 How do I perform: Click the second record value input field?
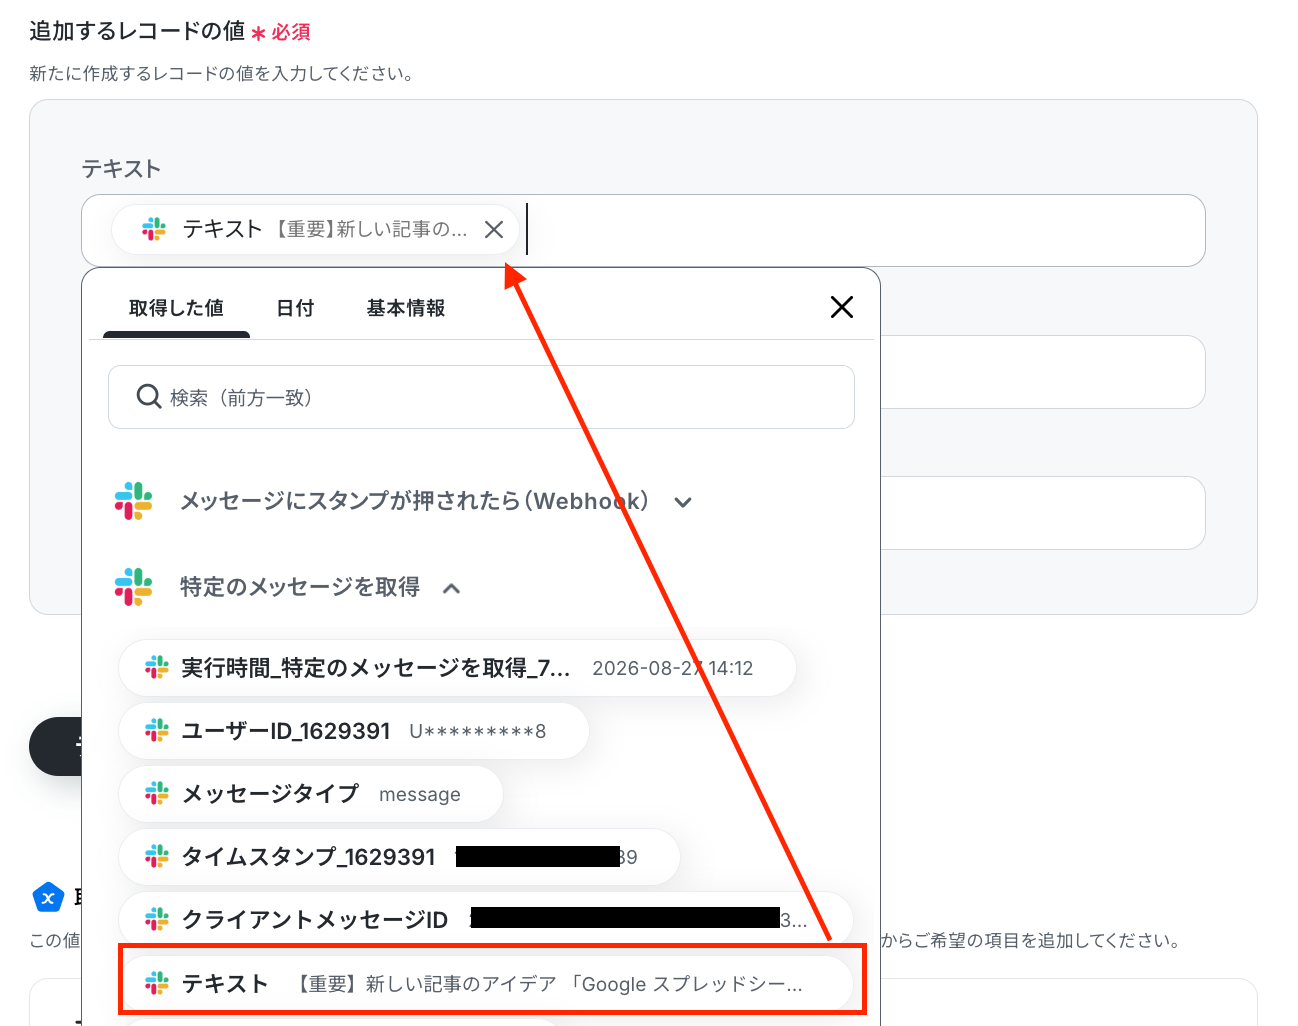pyautogui.click(x=1042, y=372)
